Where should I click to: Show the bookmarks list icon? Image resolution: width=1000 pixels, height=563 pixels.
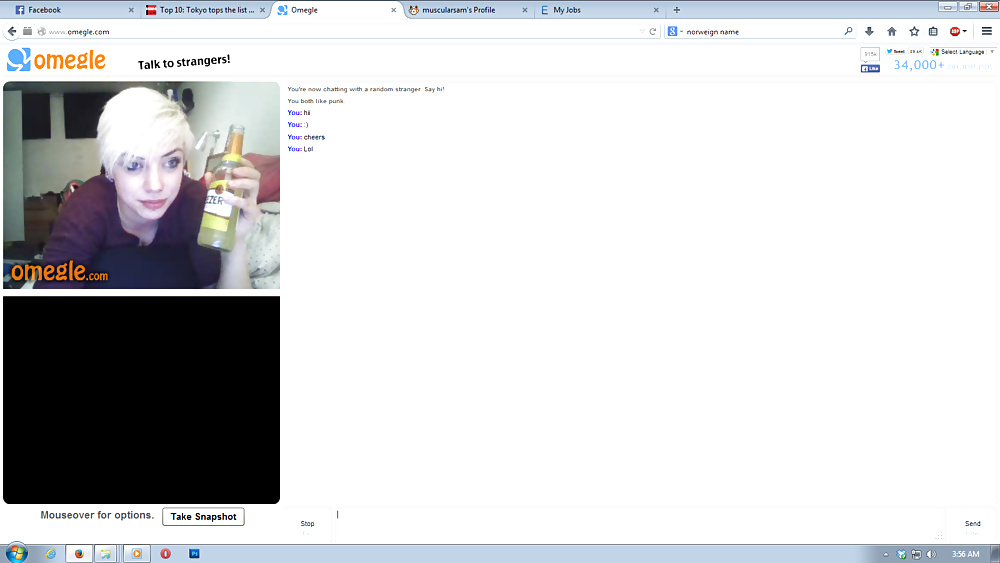(933, 31)
